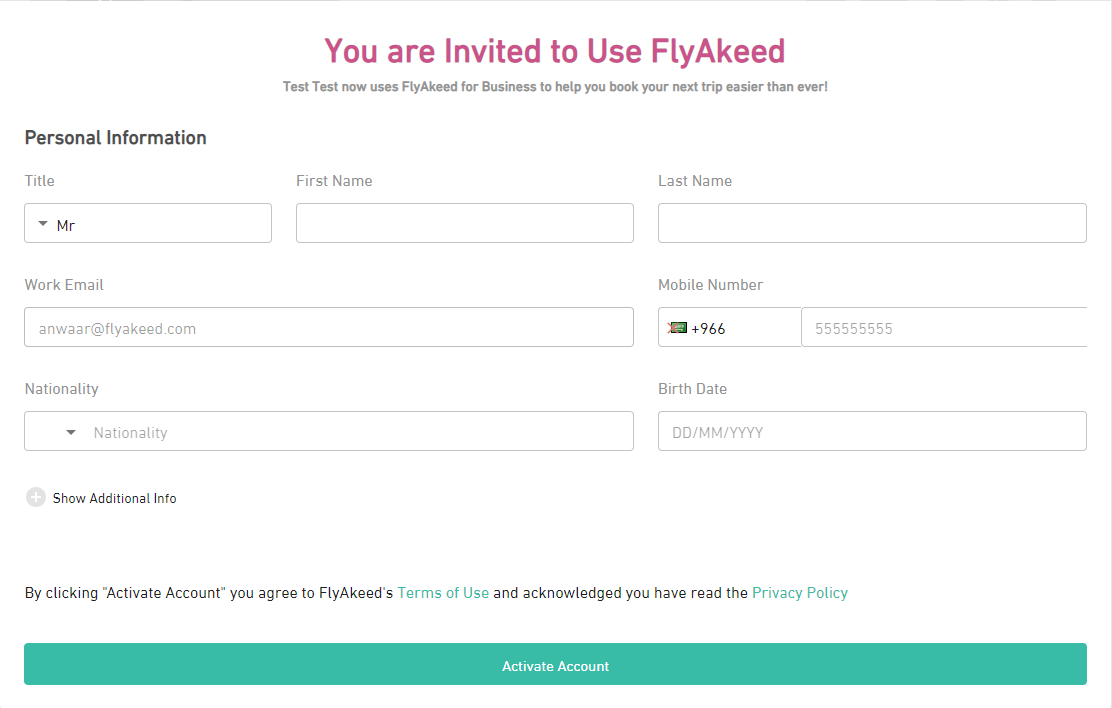The height and width of the screenshot is (708, 1112).
Task: Expand the Nationality dropdown arrow
Action: [71, 432]
